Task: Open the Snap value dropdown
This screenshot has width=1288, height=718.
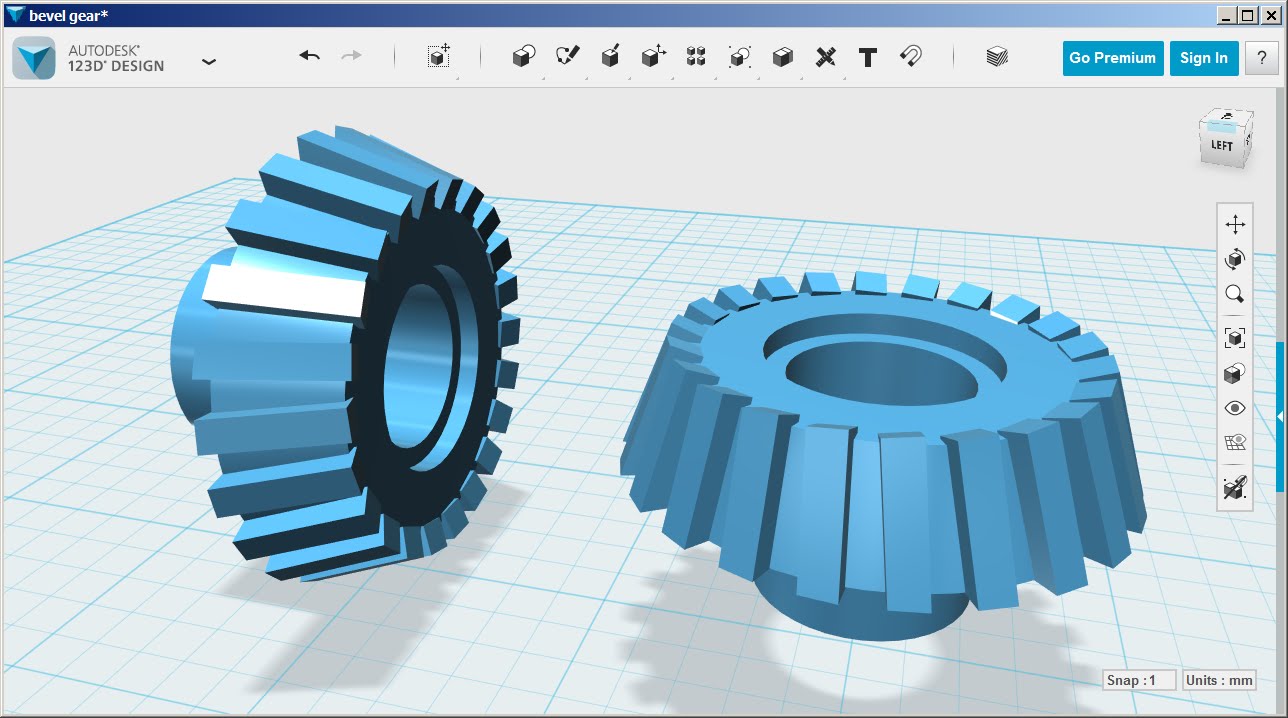Action: click(1139, 680)
